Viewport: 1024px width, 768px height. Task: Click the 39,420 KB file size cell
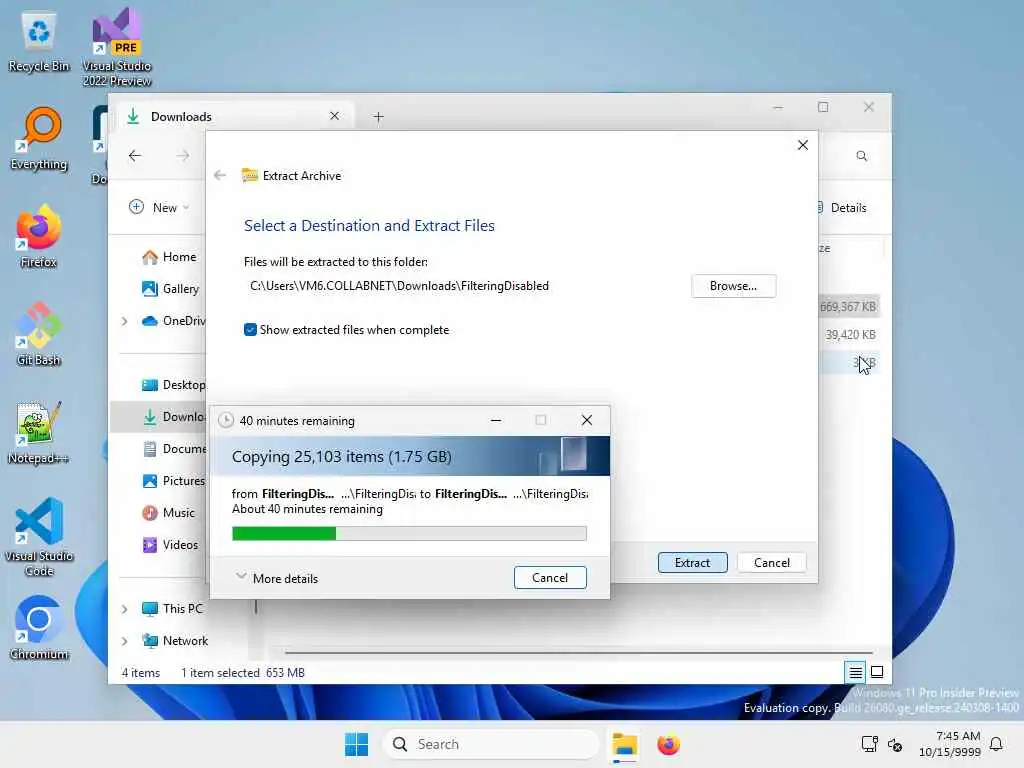pyautogui.click(x=850, y=334)
